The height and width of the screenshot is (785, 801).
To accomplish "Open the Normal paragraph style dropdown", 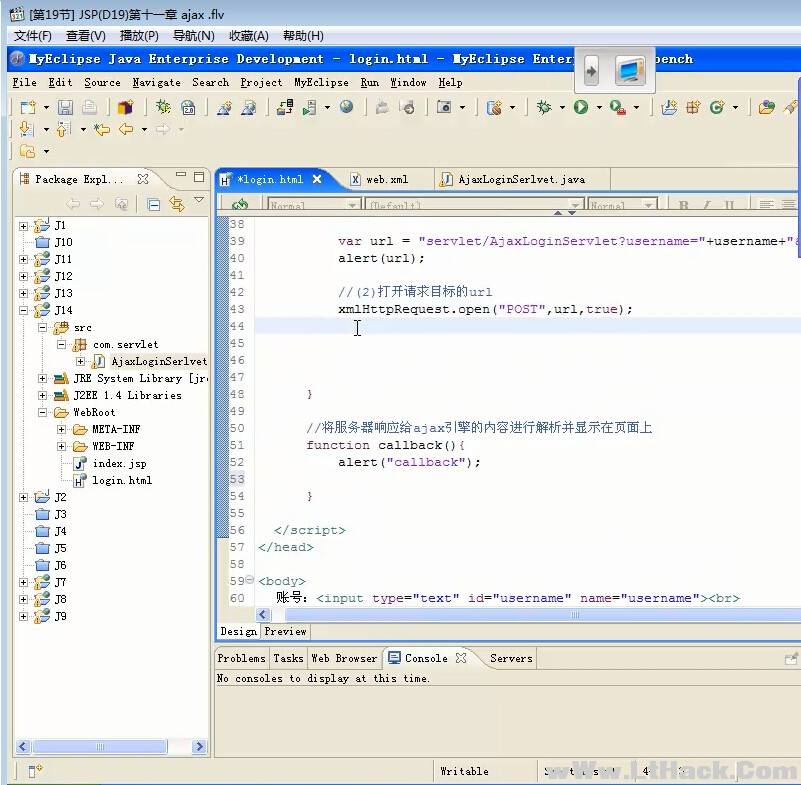I will (x=351, y=206).
